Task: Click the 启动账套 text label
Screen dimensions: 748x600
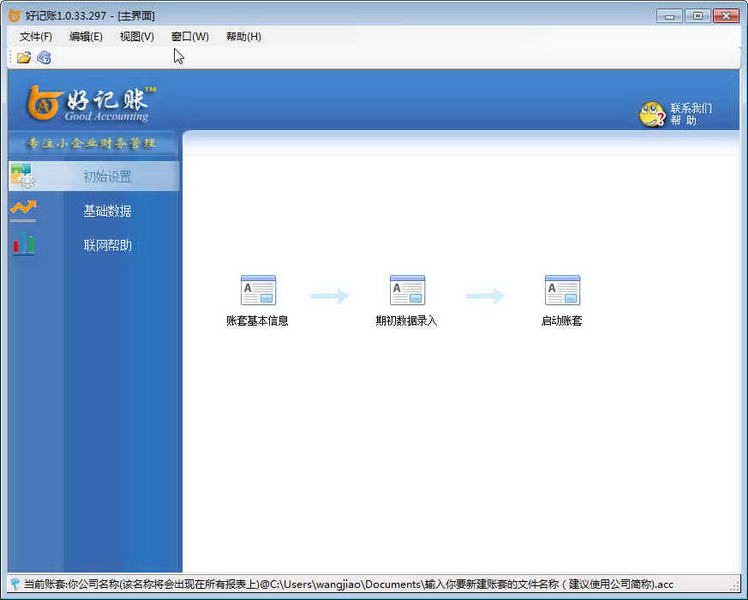Action: [x=561, y=321]
